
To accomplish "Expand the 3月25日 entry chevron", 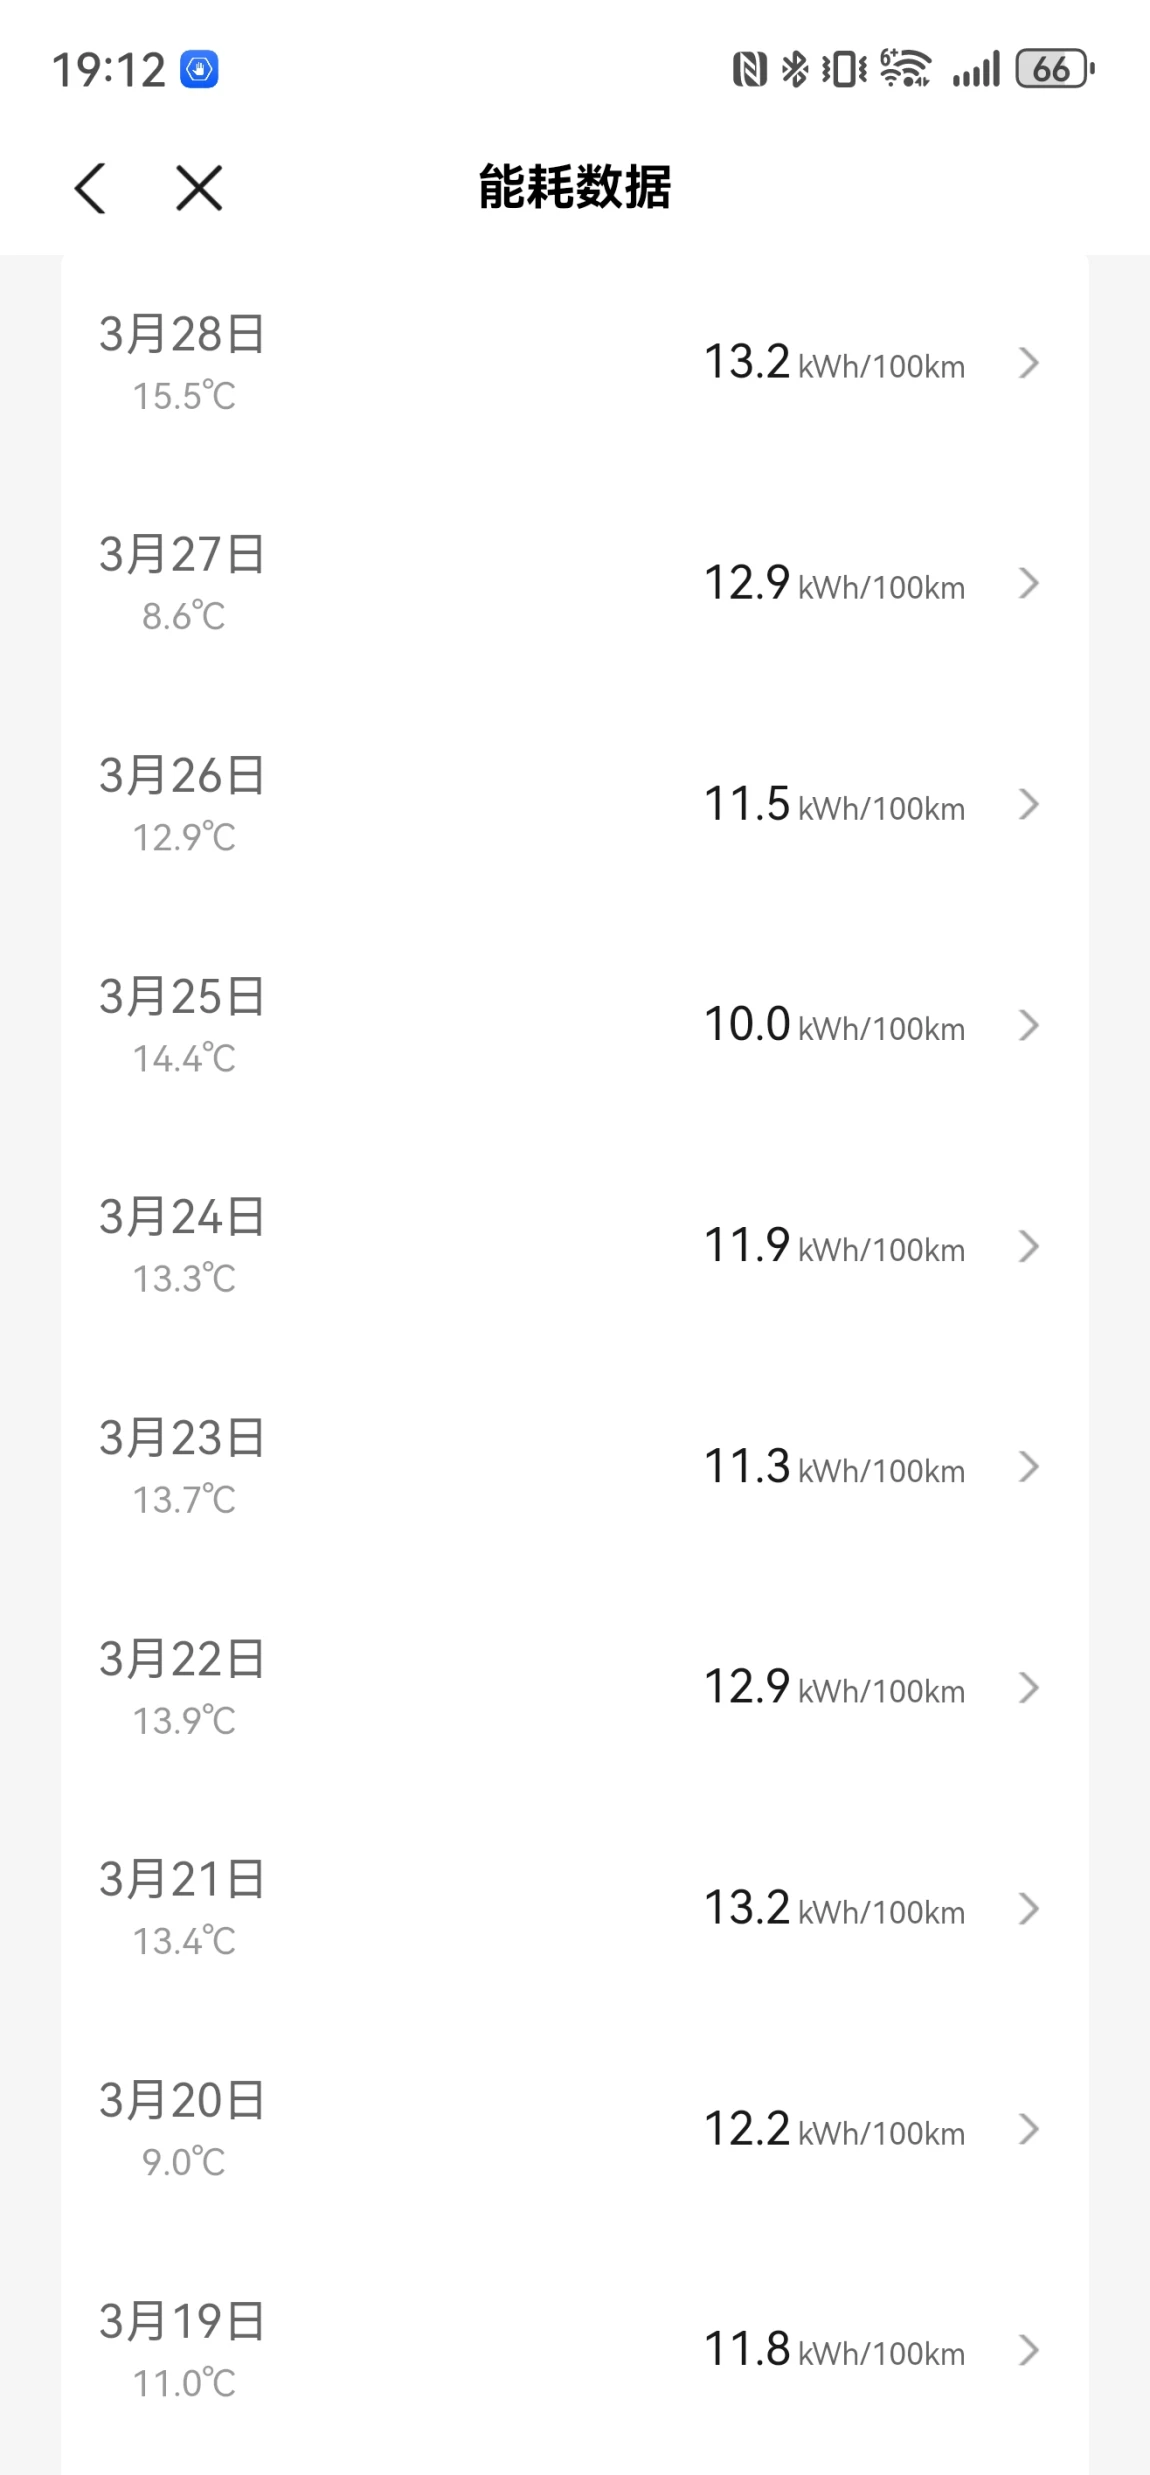I will coord(1028,1025).
